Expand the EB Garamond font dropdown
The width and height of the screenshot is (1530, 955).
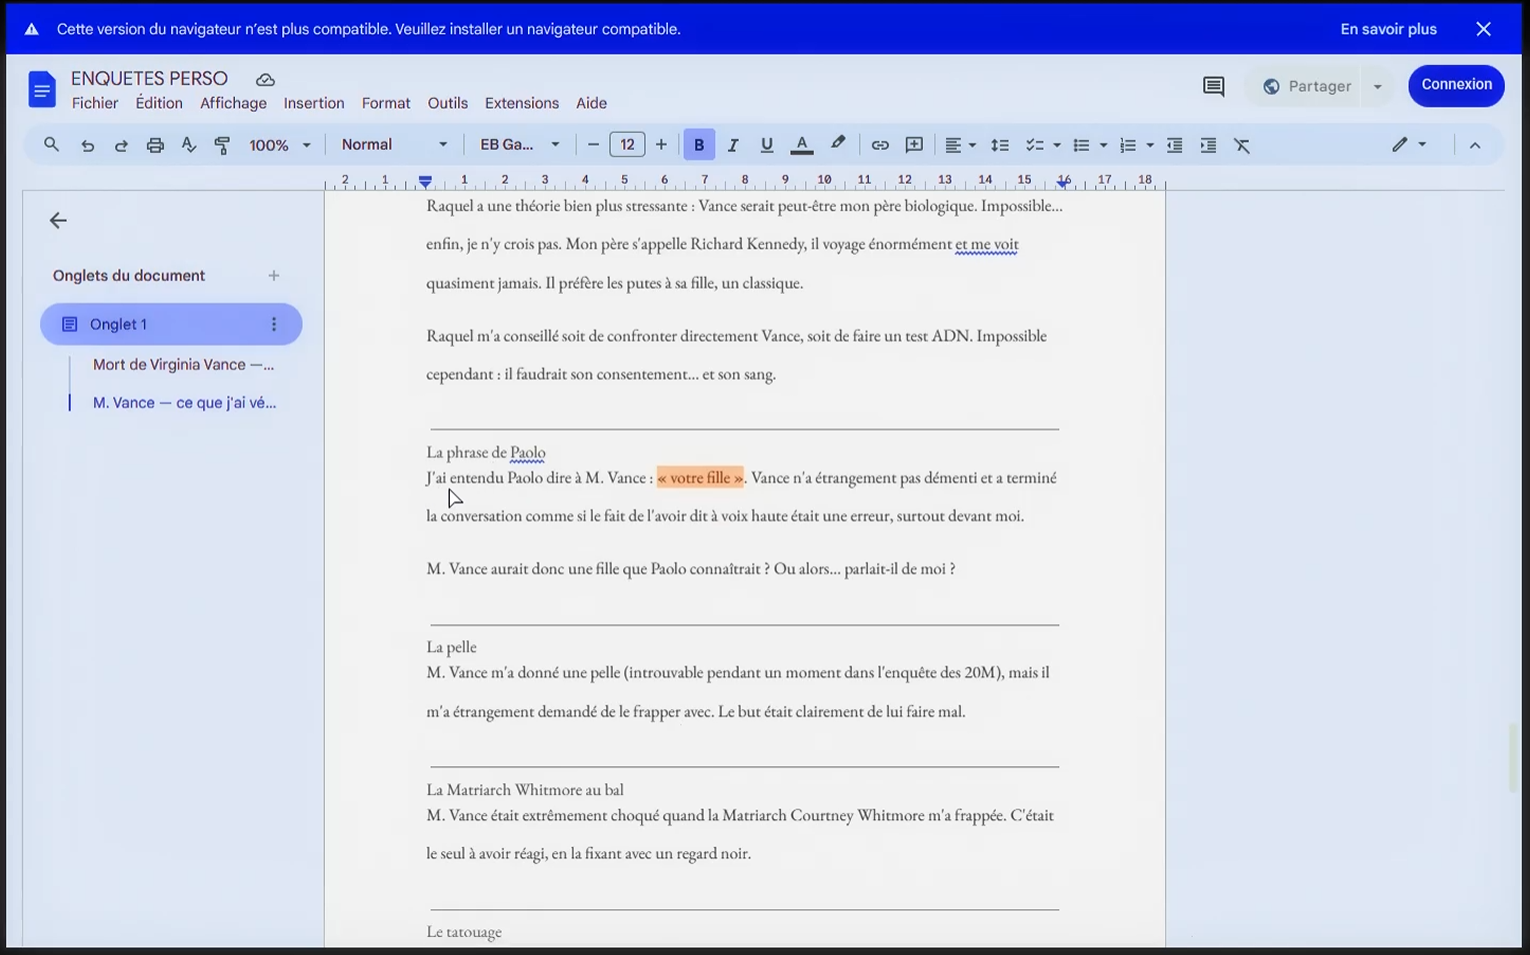(520, 145)
